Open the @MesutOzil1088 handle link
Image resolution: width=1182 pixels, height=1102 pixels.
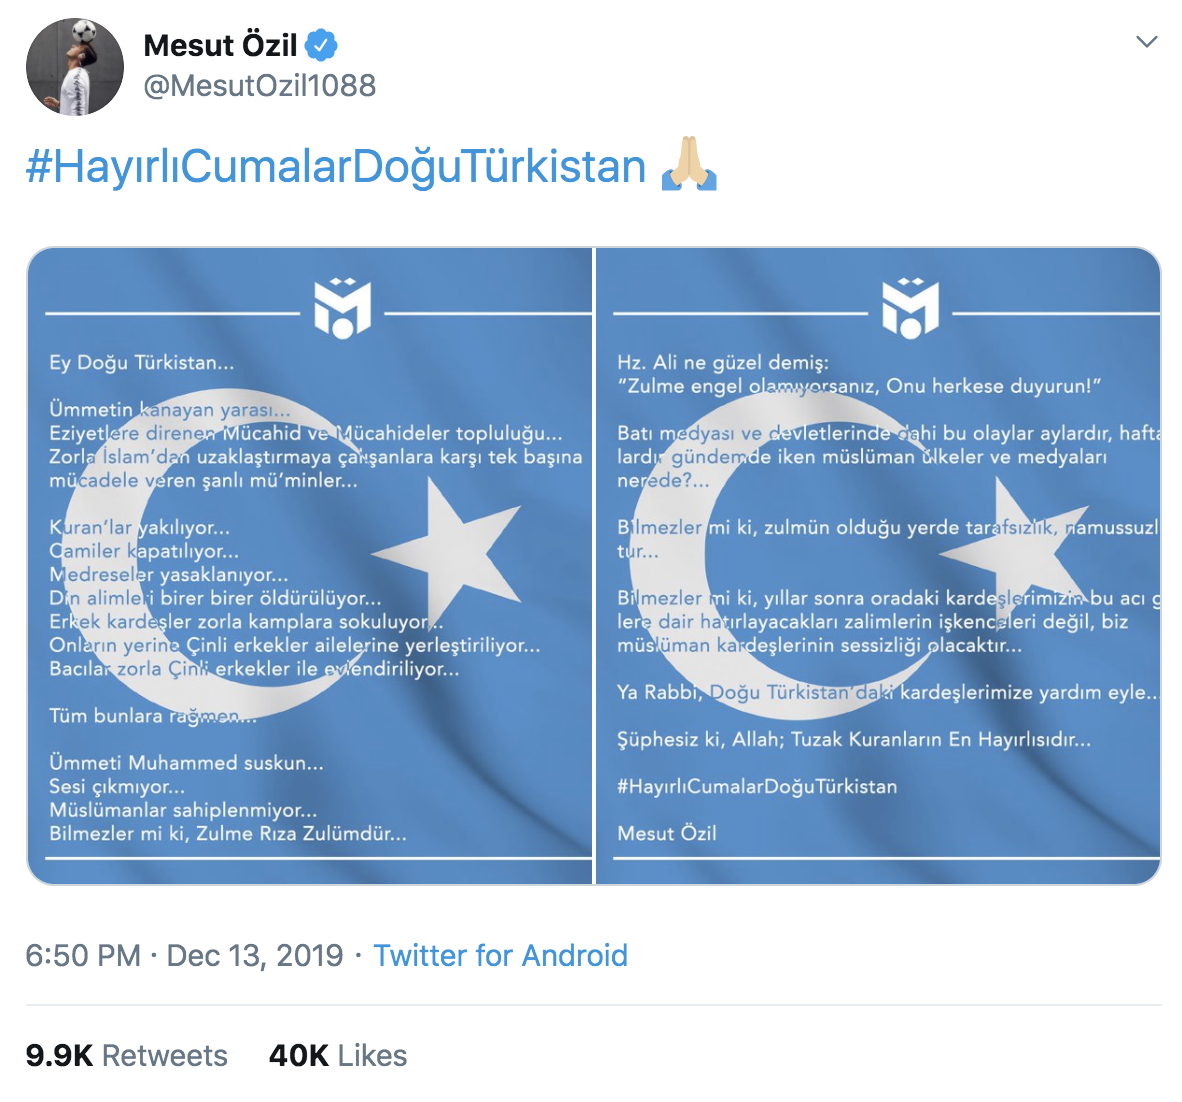260,86
